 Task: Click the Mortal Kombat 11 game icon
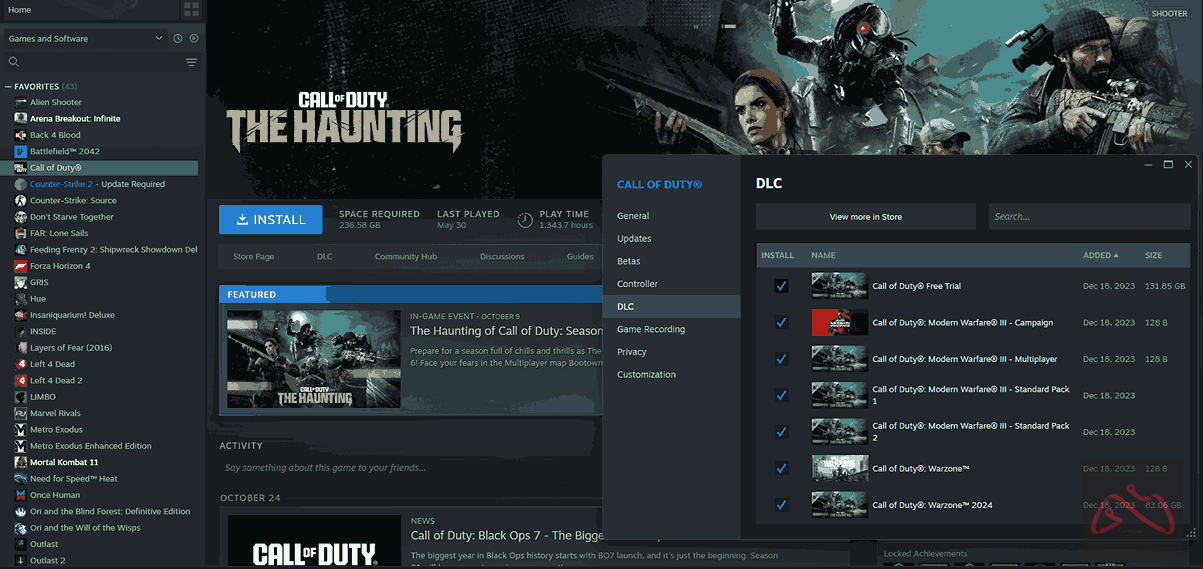tap(21, 462)
